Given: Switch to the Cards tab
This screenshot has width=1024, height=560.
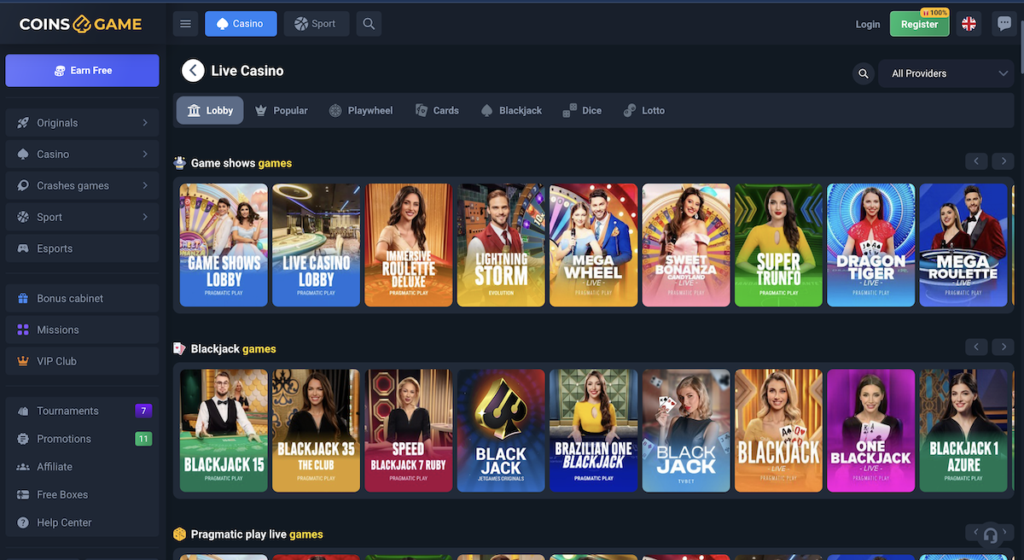Looking at the screenshot, I should point(437,110).
